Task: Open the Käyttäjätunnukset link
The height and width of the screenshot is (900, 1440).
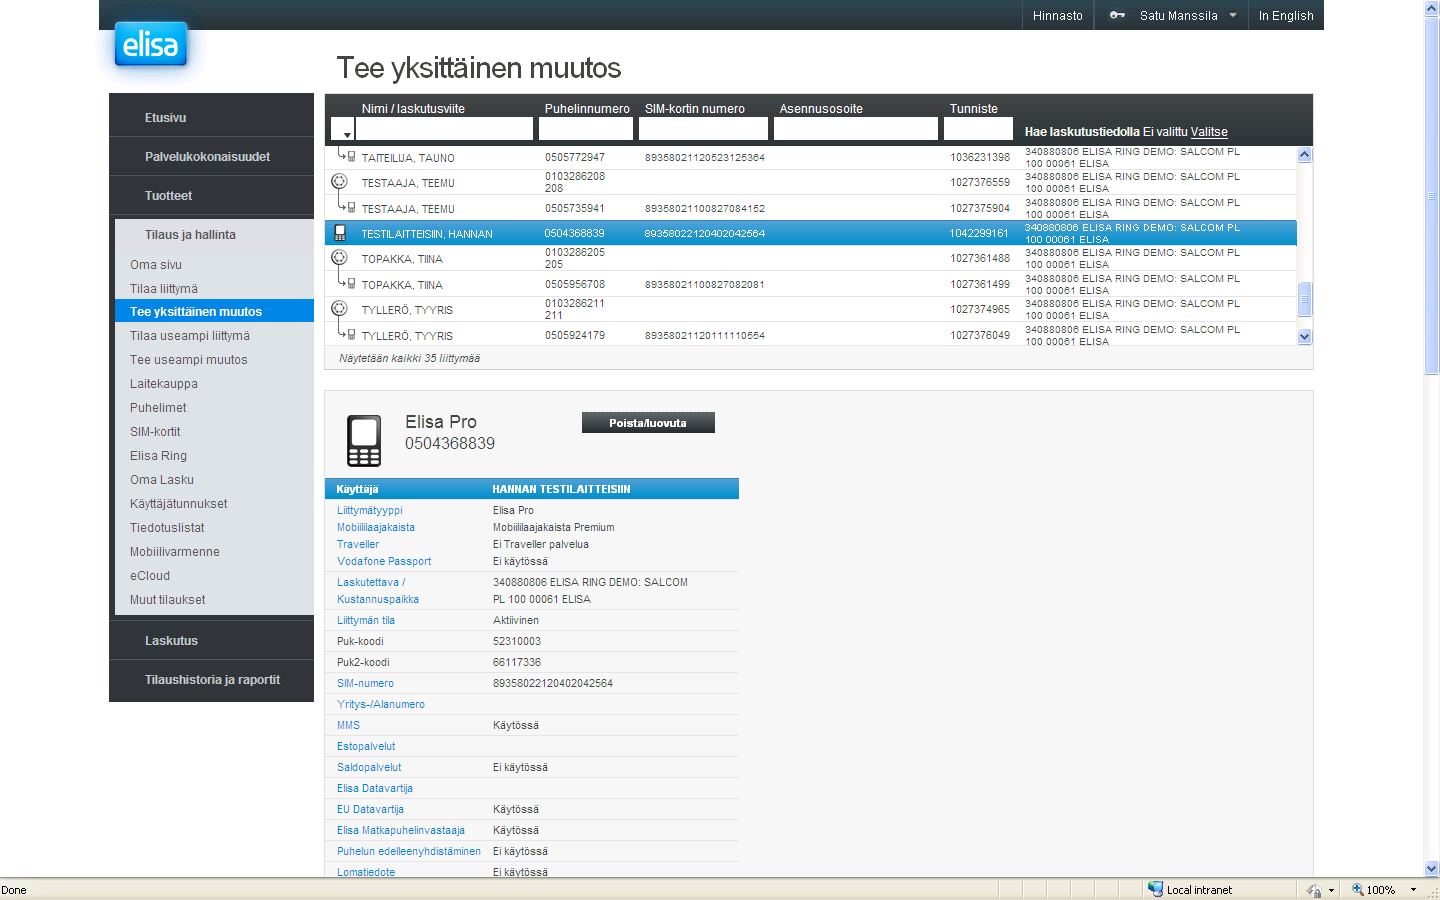Action: (178, 503)
